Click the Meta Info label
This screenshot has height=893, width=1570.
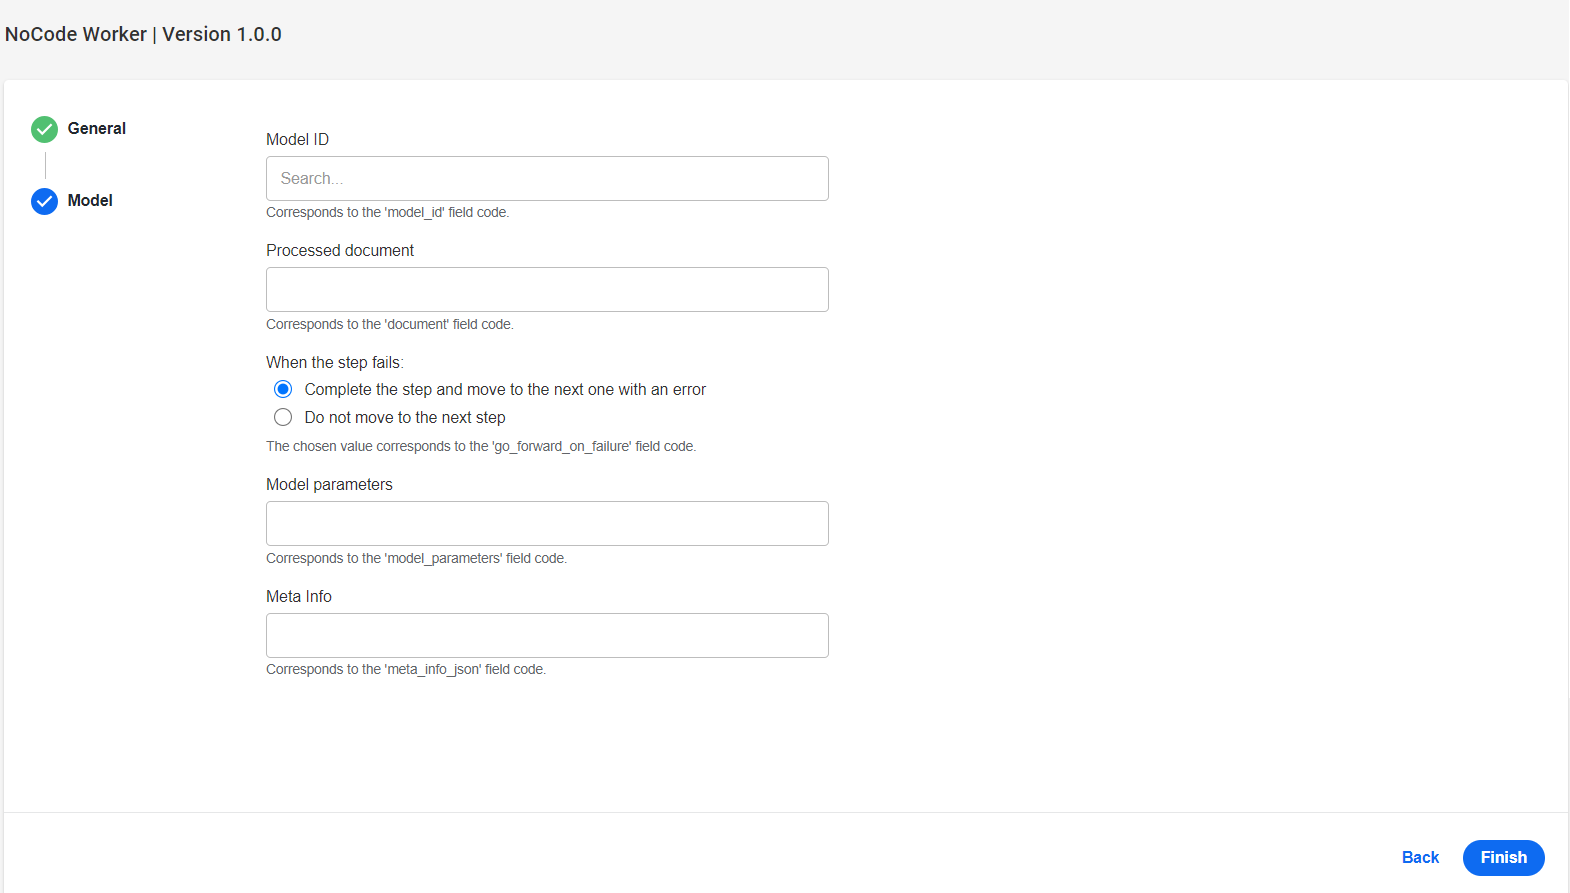[299, 596]
